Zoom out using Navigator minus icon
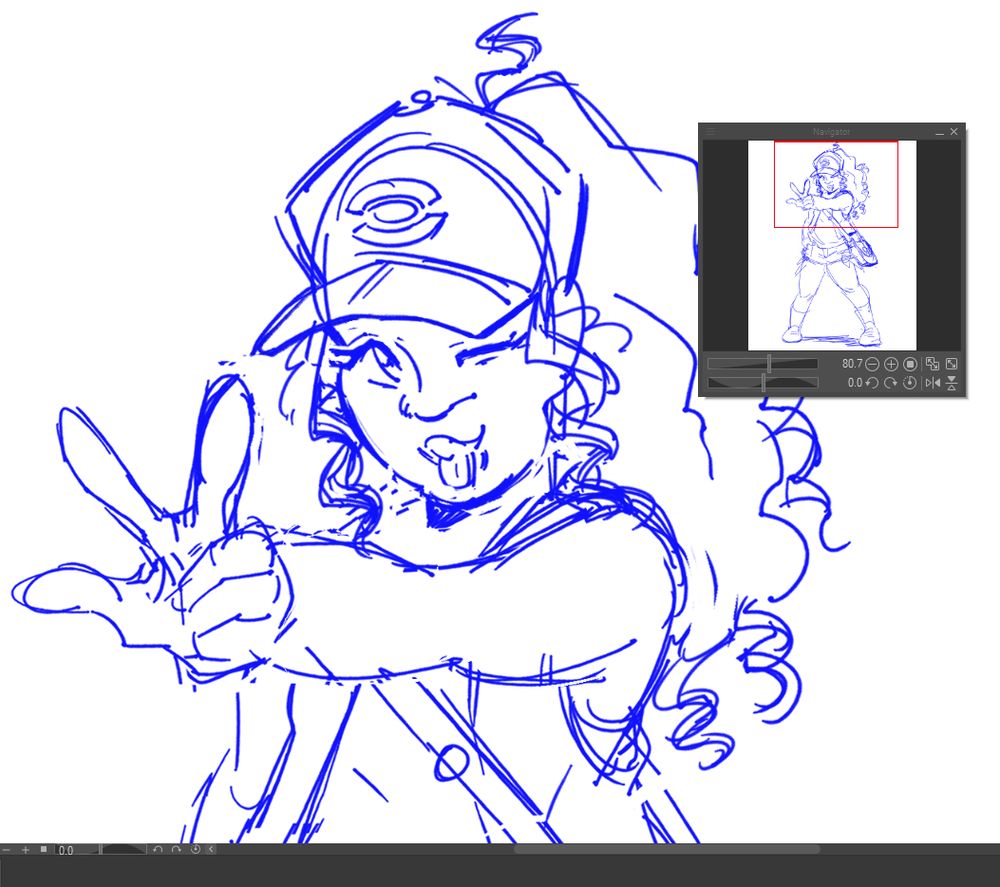Screen dimensions: 1000x887 (872, 364)
